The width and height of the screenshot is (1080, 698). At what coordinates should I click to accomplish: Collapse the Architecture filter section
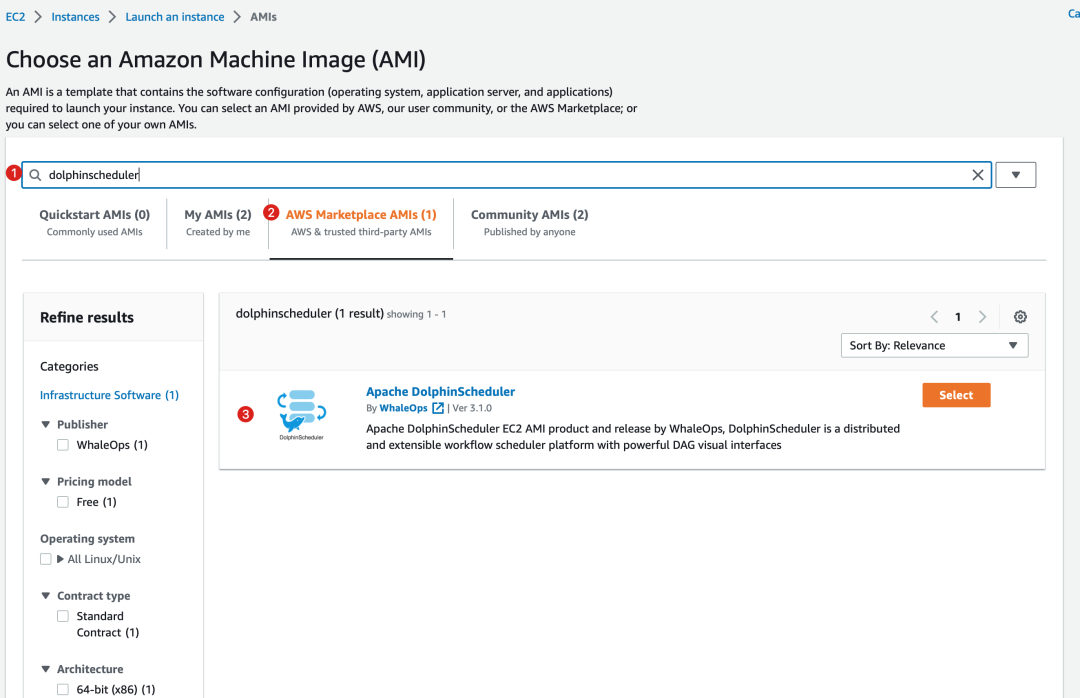pyautogui.click(x=45, y=669)
